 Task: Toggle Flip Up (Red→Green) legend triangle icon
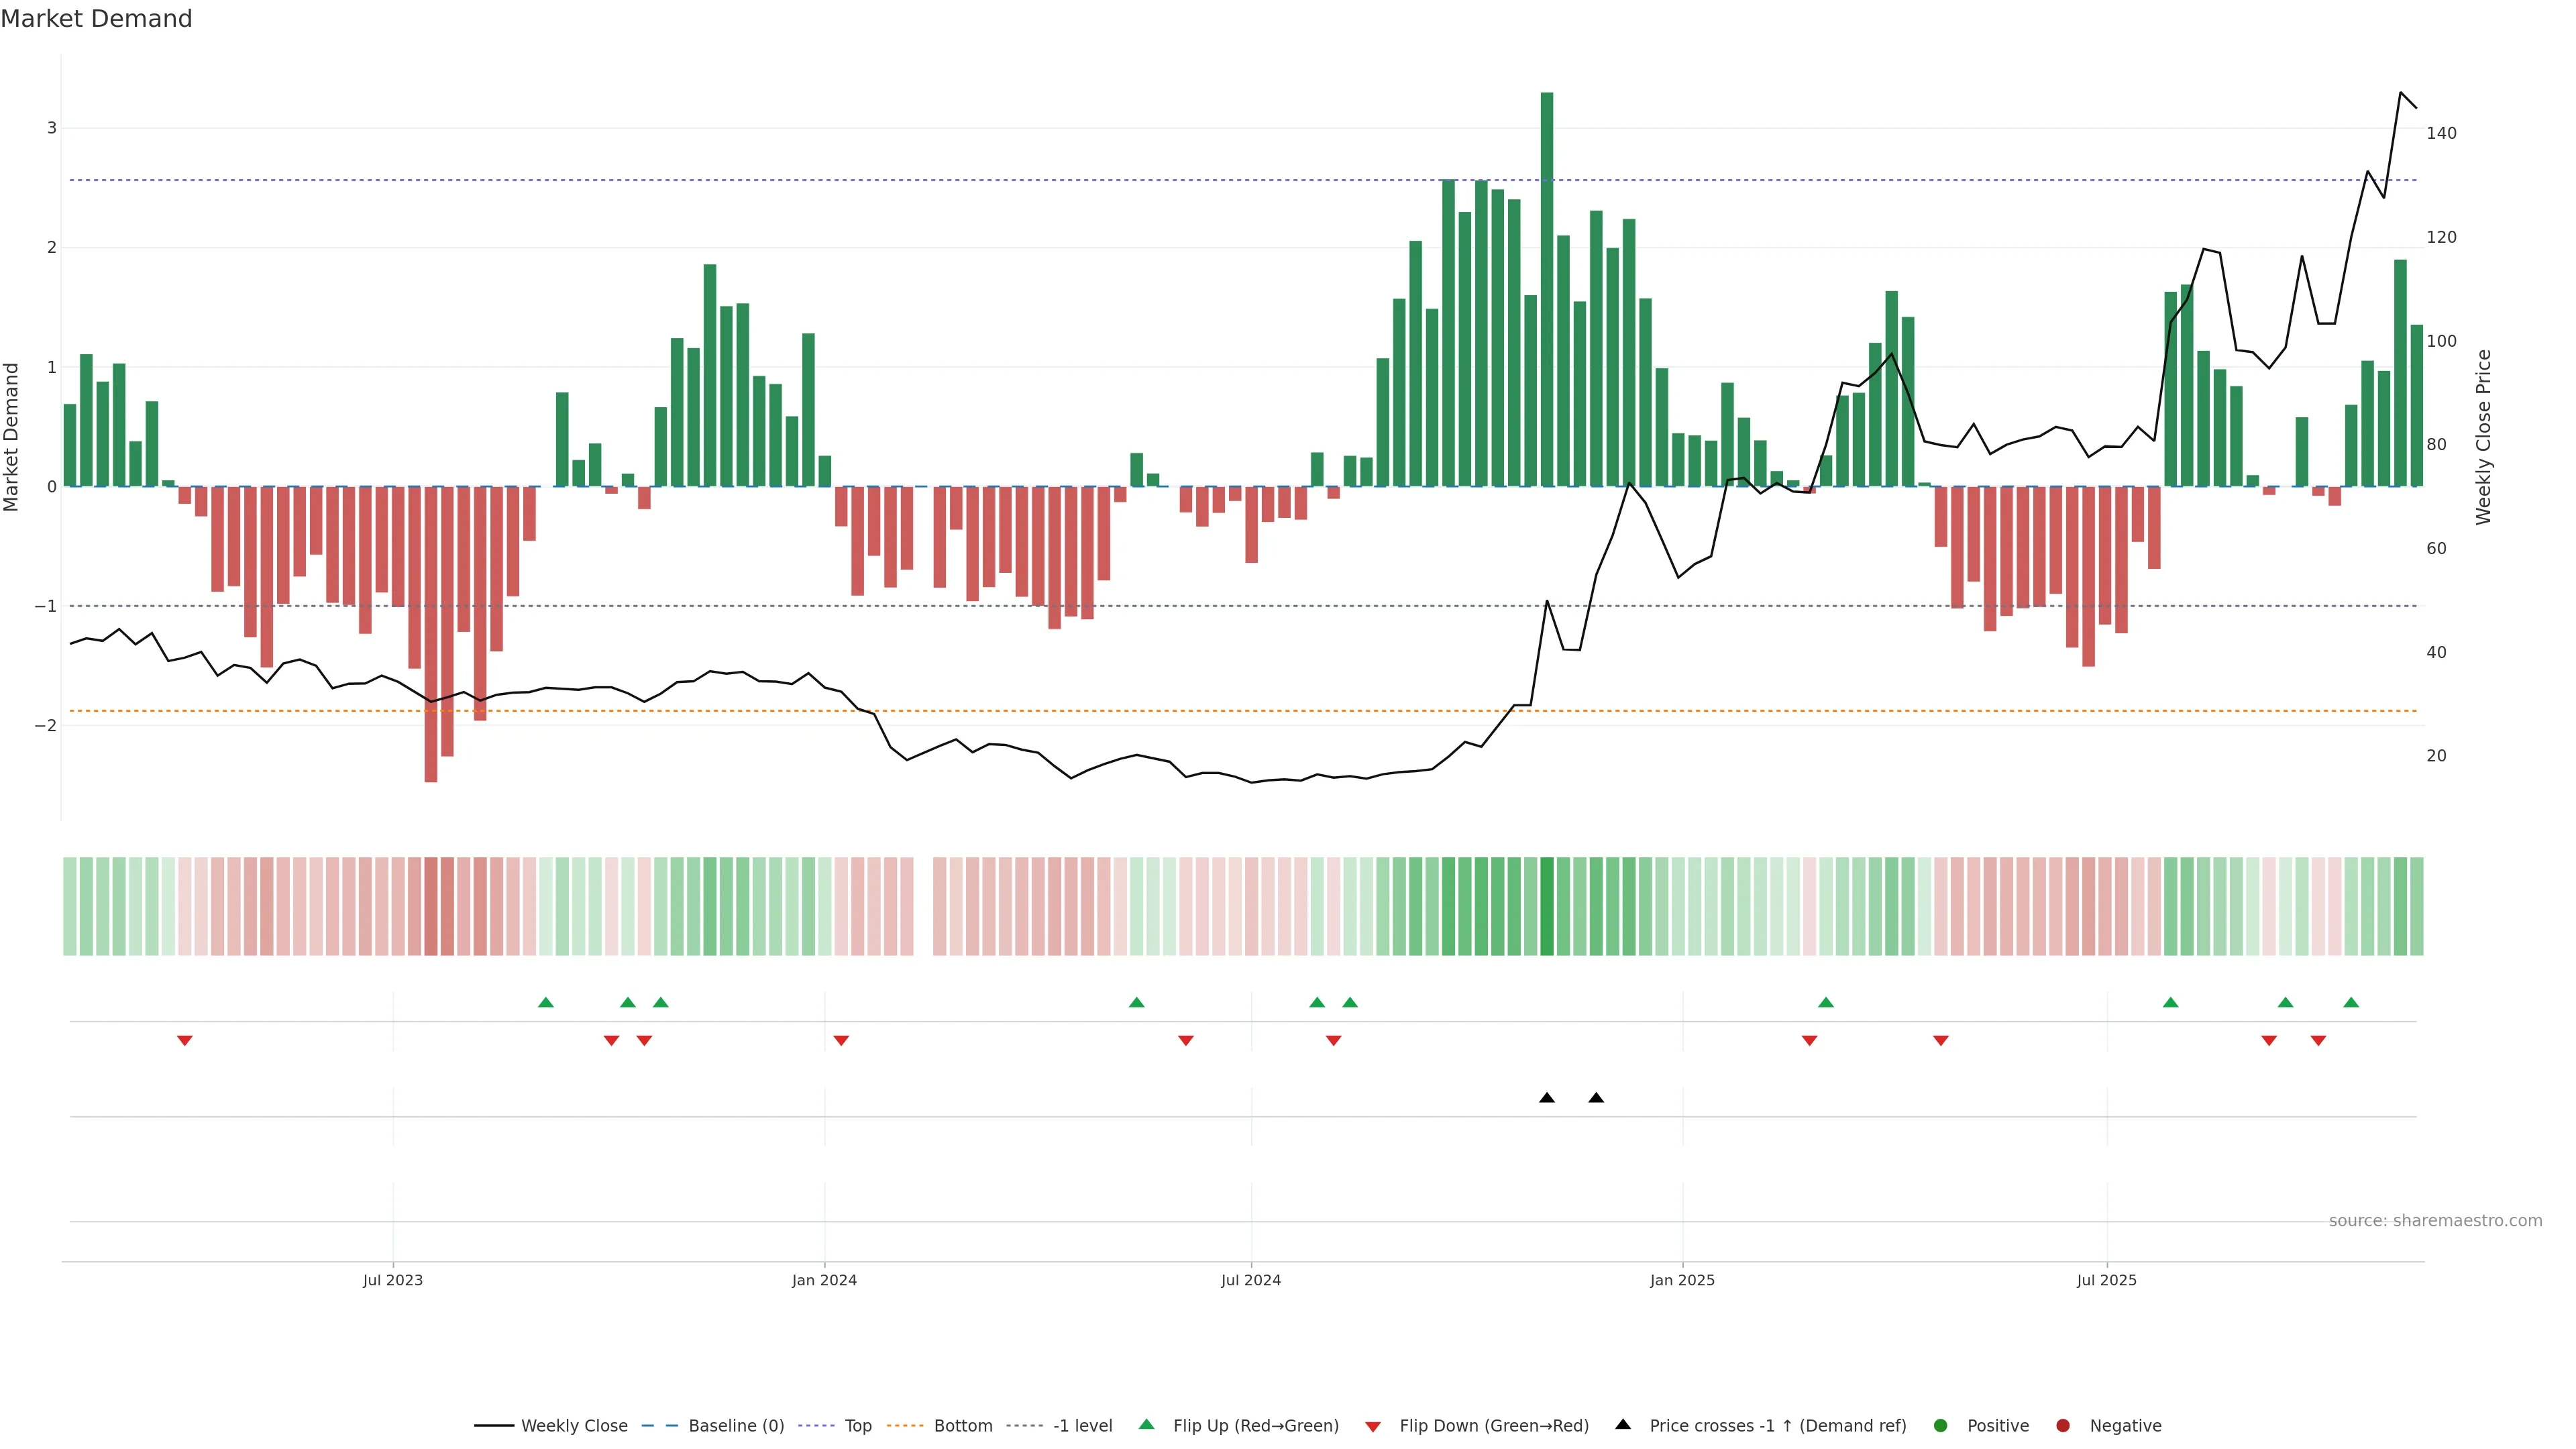[1147, 1424]
